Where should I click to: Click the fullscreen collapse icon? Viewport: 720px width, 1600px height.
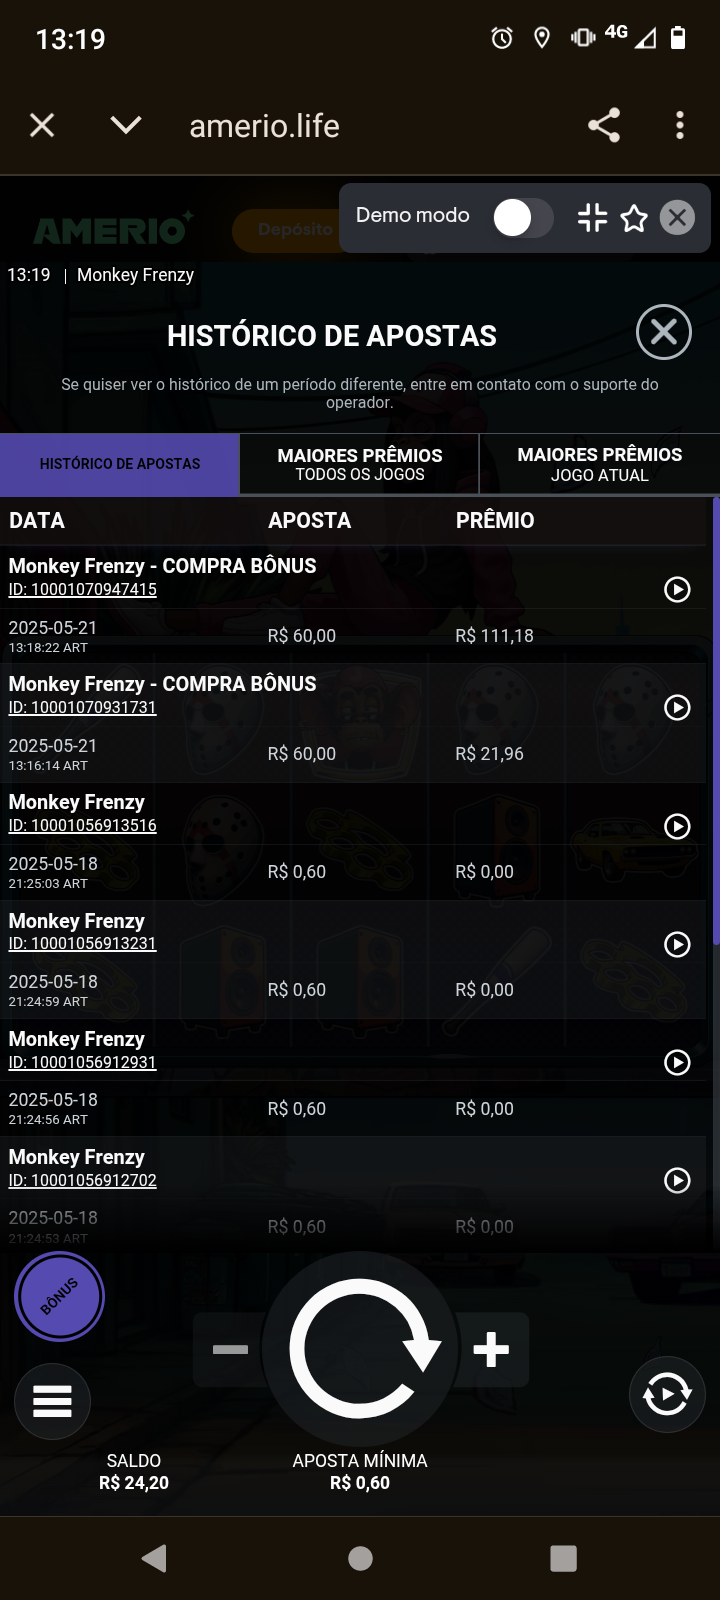tap(592, 218)
